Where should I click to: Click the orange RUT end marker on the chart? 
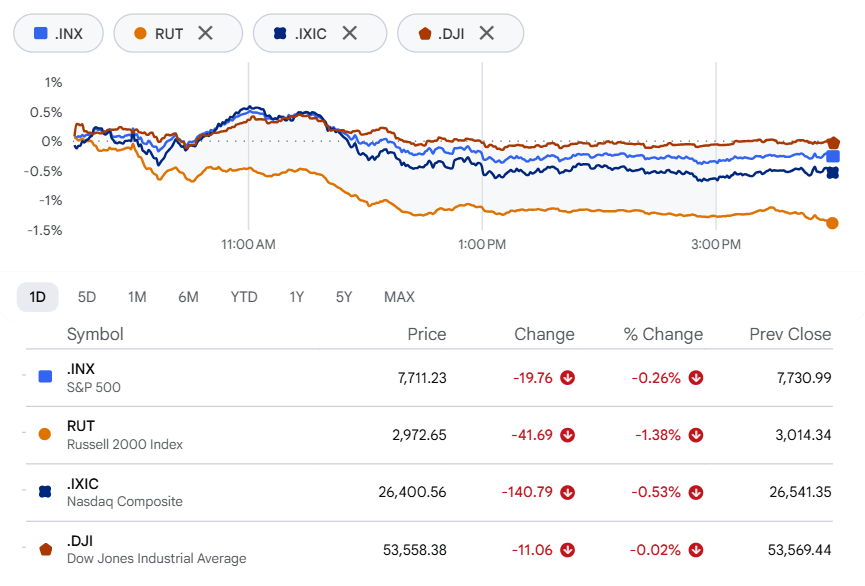[832, 223]
